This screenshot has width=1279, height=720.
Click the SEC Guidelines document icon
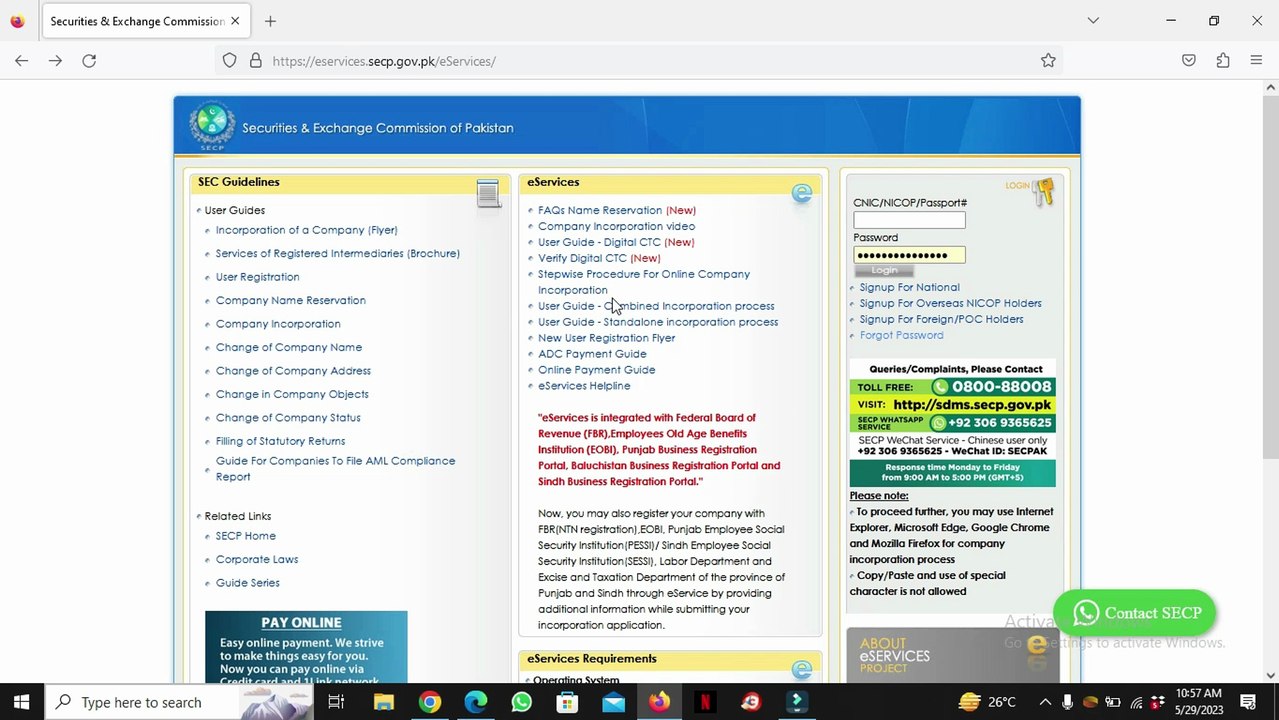click(x=488, y=194)
